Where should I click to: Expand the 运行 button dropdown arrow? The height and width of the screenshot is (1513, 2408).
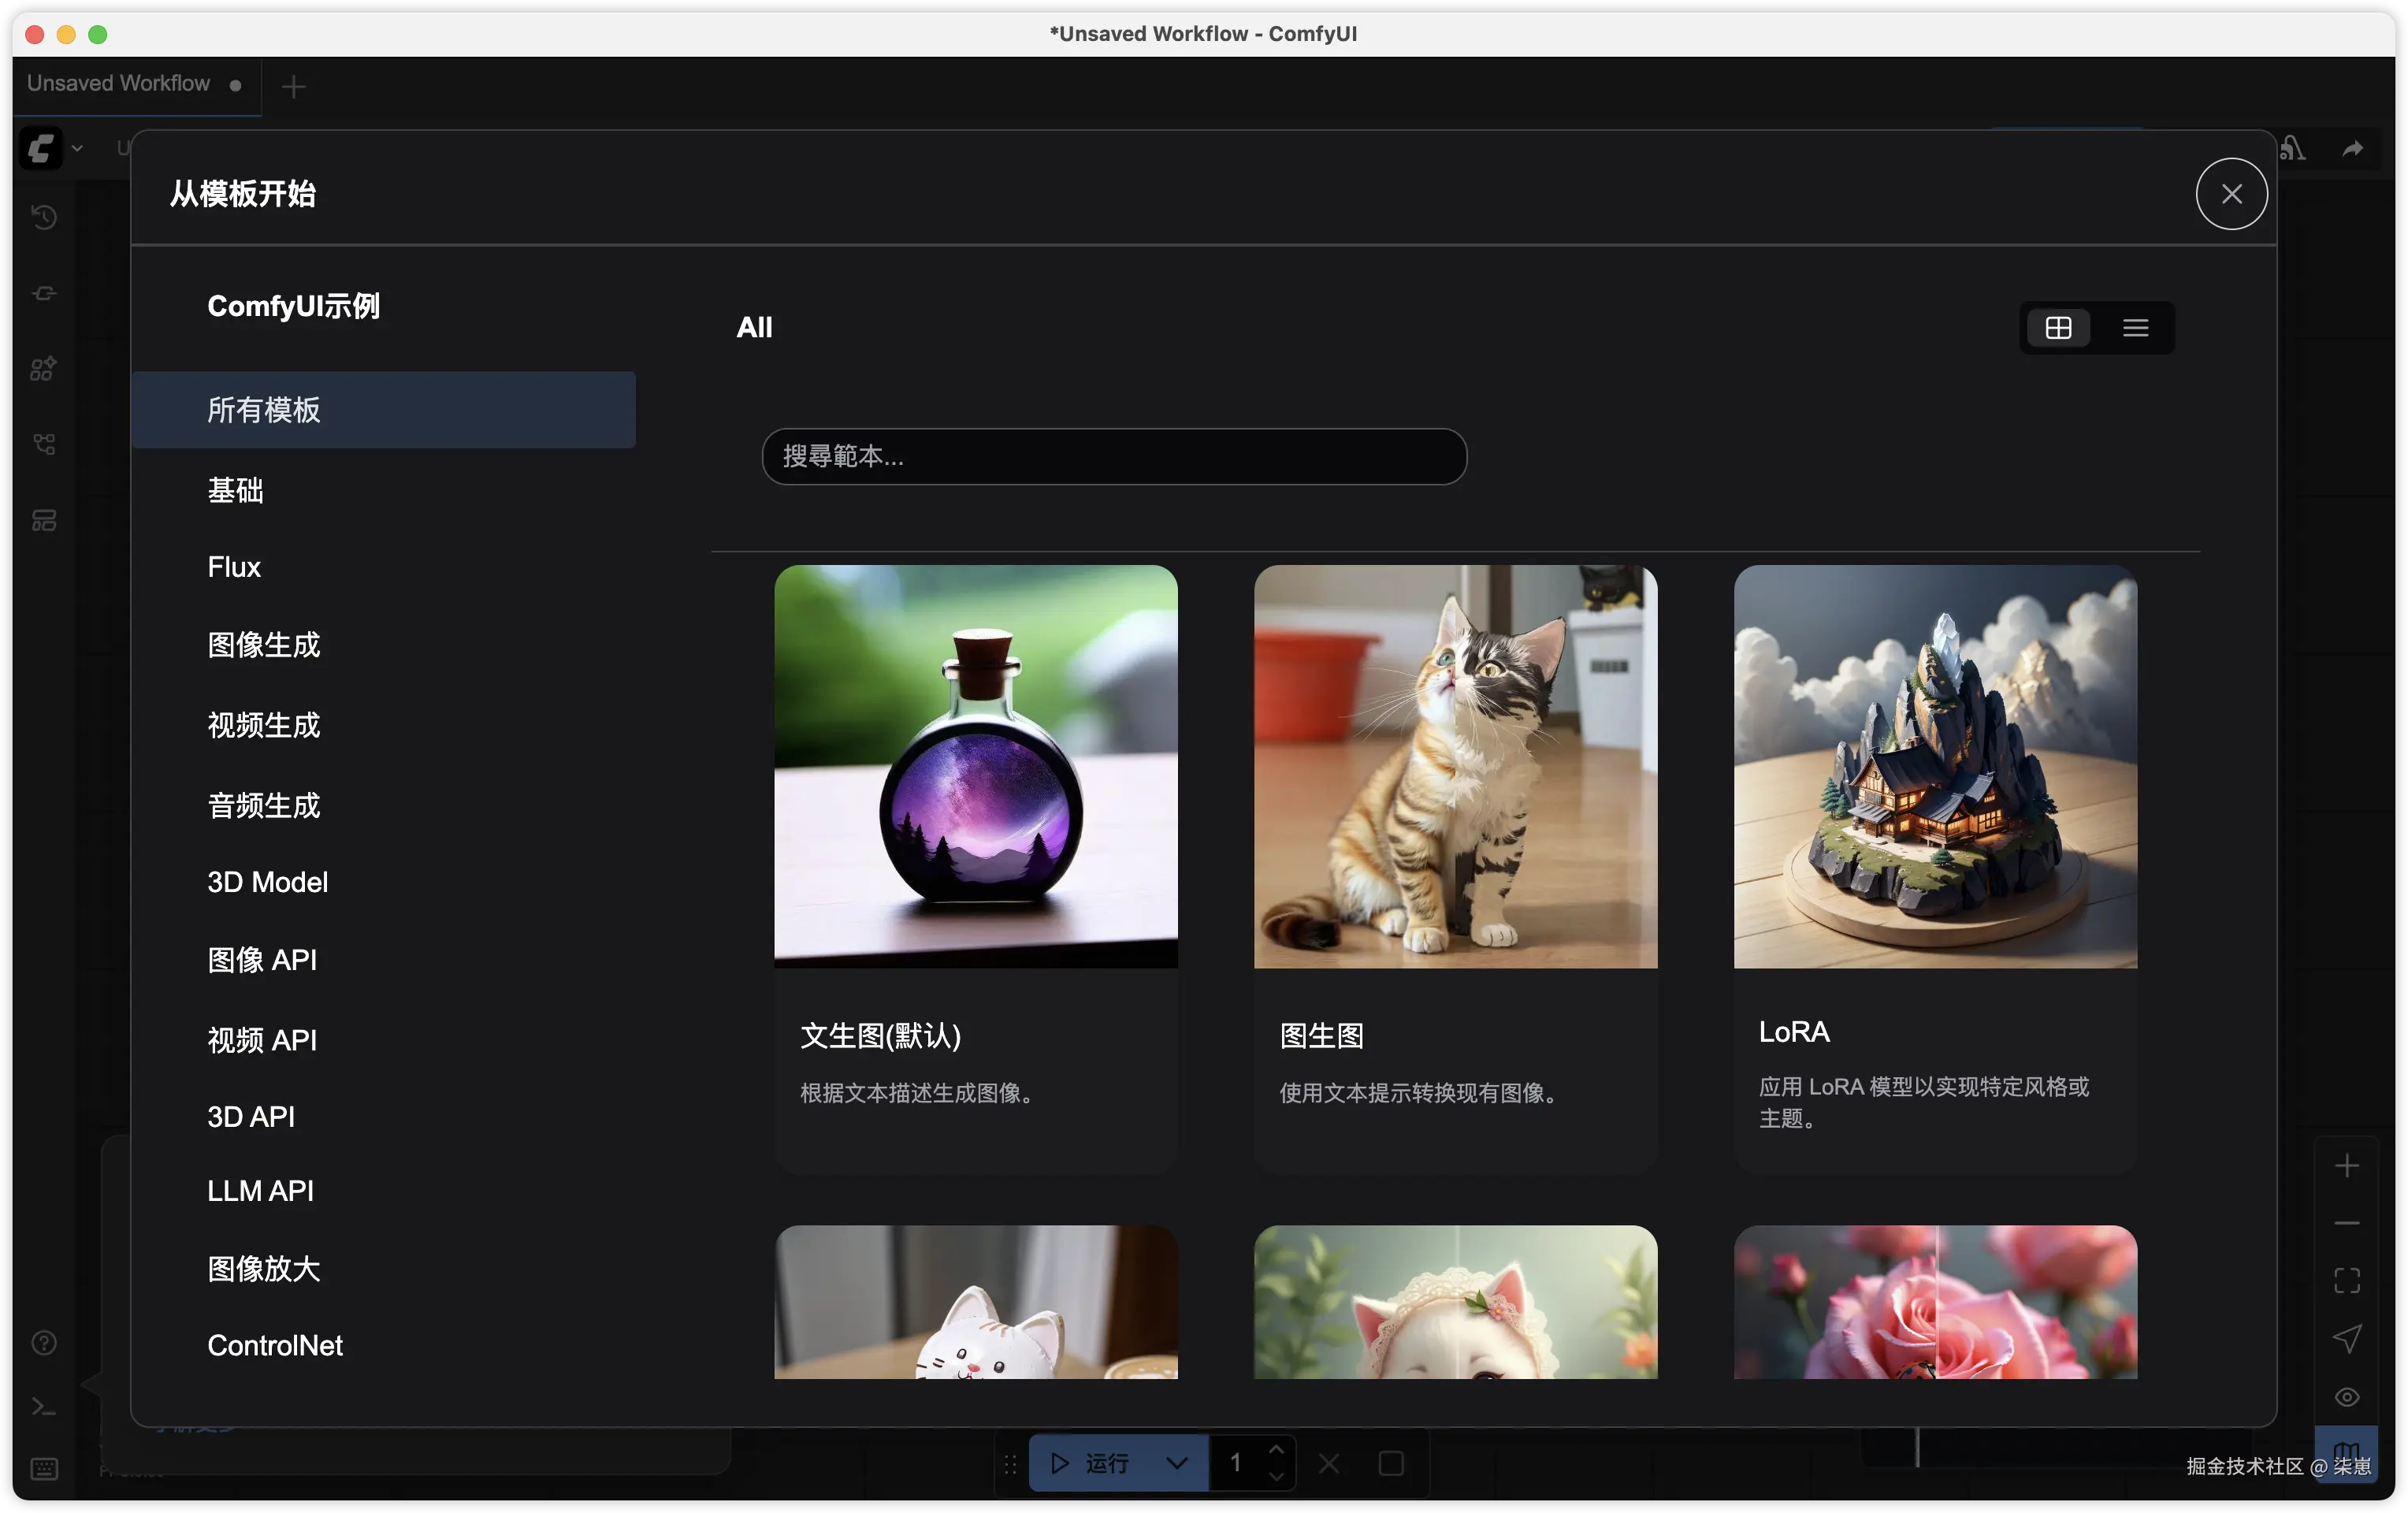(x=1177, y=1463)
